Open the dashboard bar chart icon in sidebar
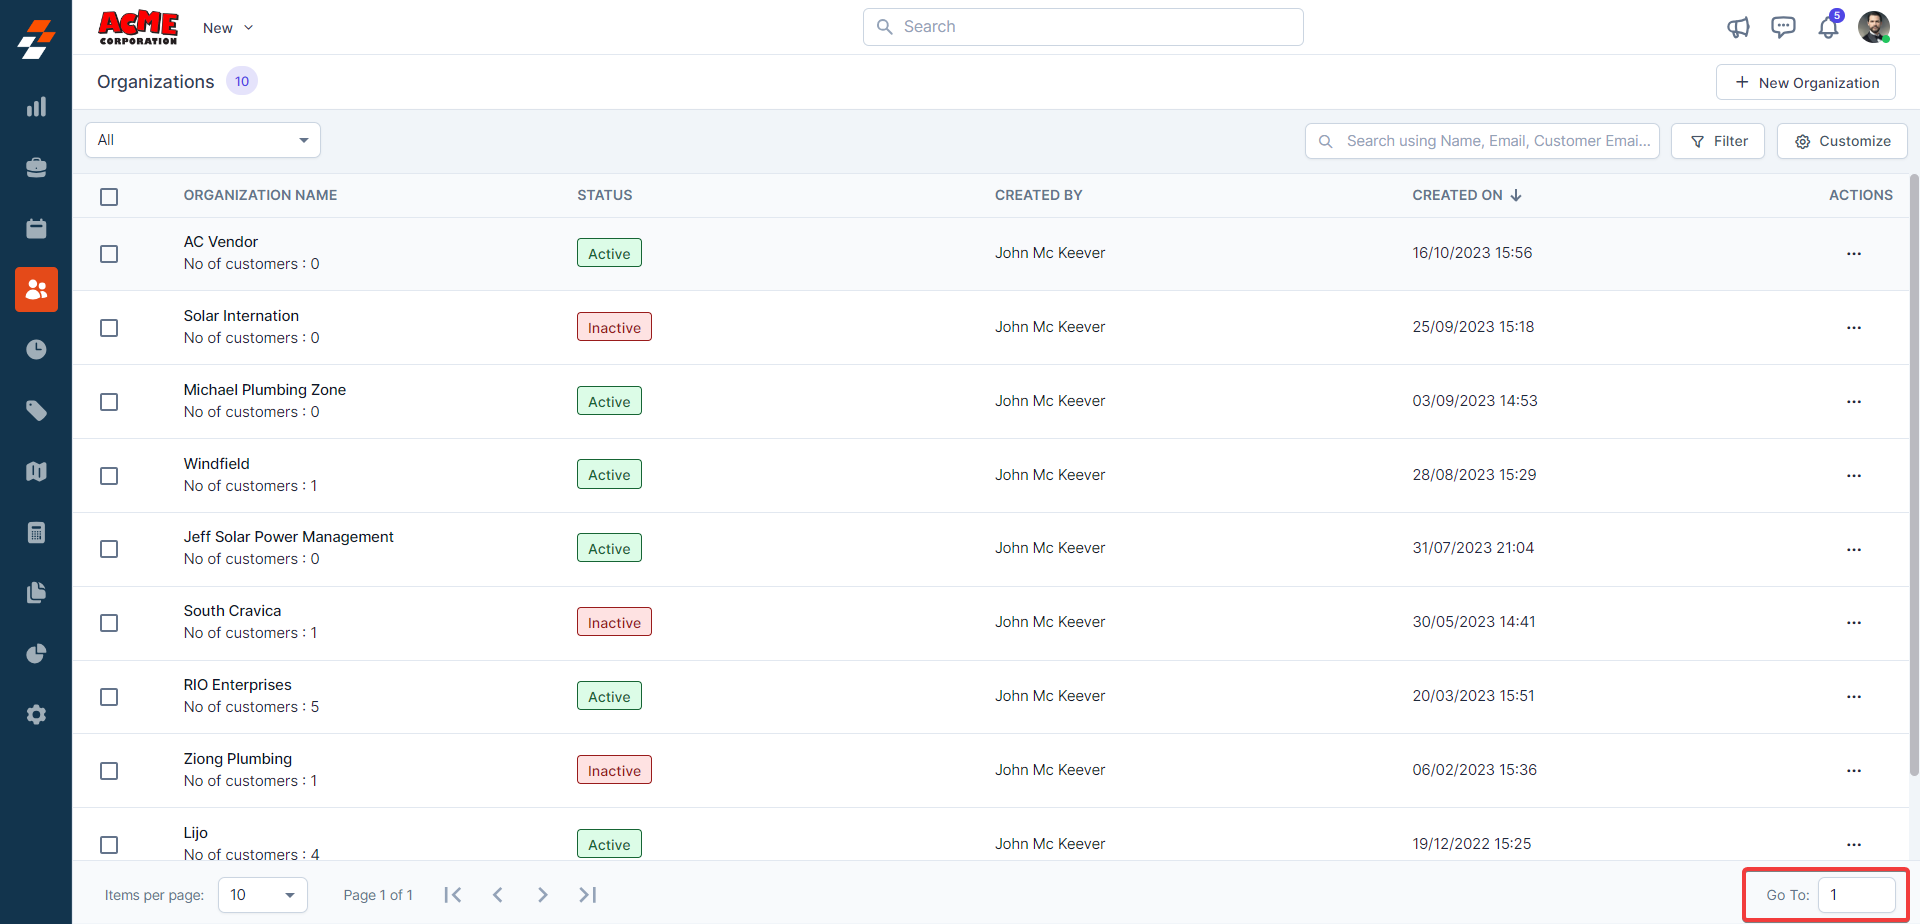 point(36,107)
